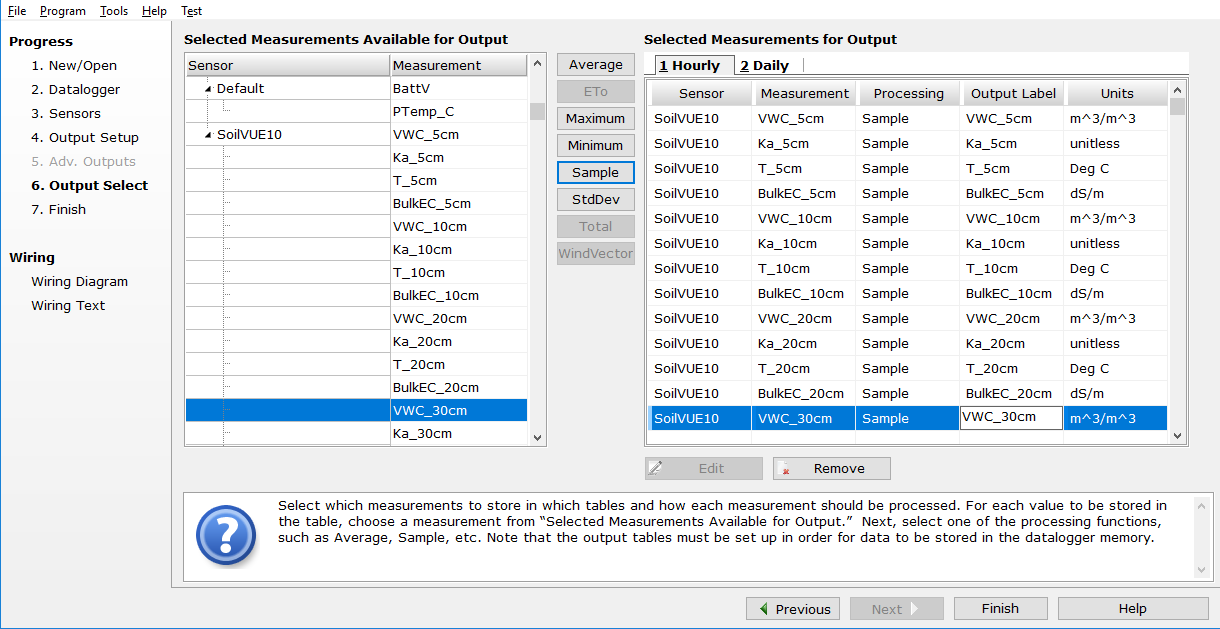Screen dimensions: 1220x629
Task: Click the StdDev processing button
Action: [x=595, y=200]
